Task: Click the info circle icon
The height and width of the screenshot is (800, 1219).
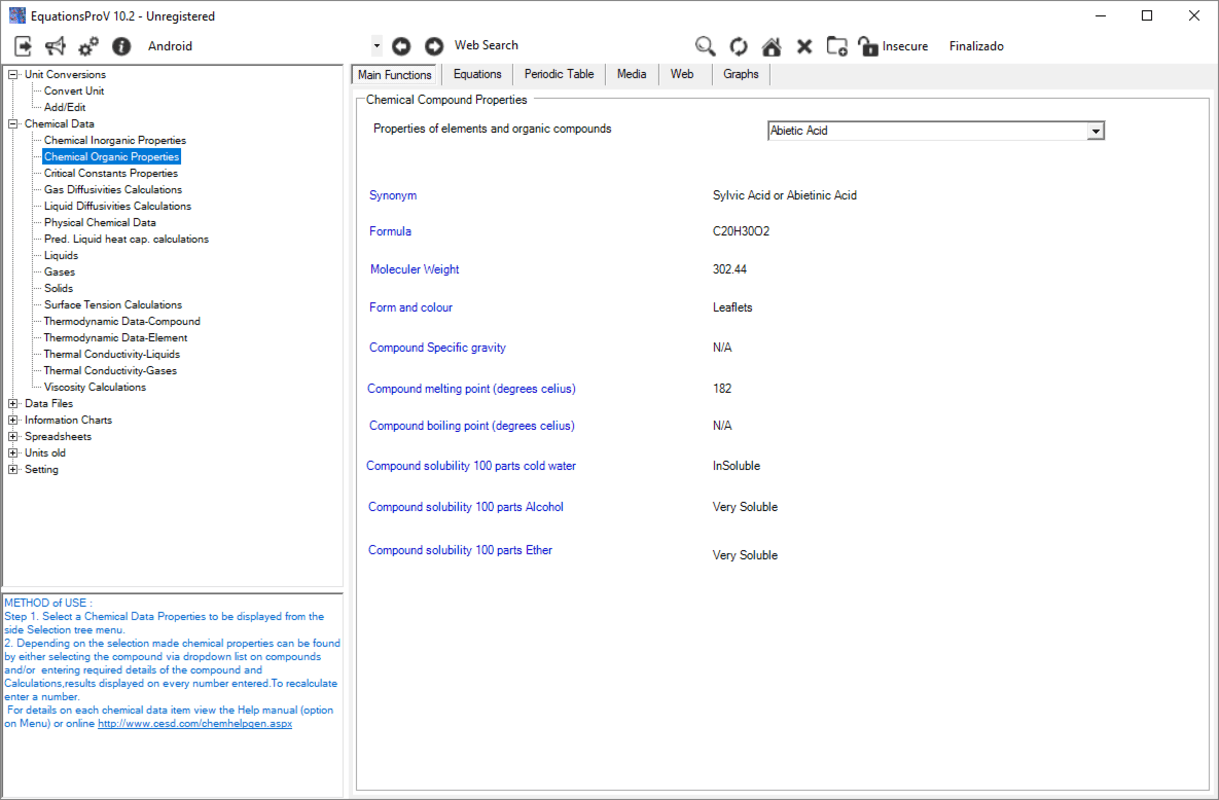Action: point(121,46)
